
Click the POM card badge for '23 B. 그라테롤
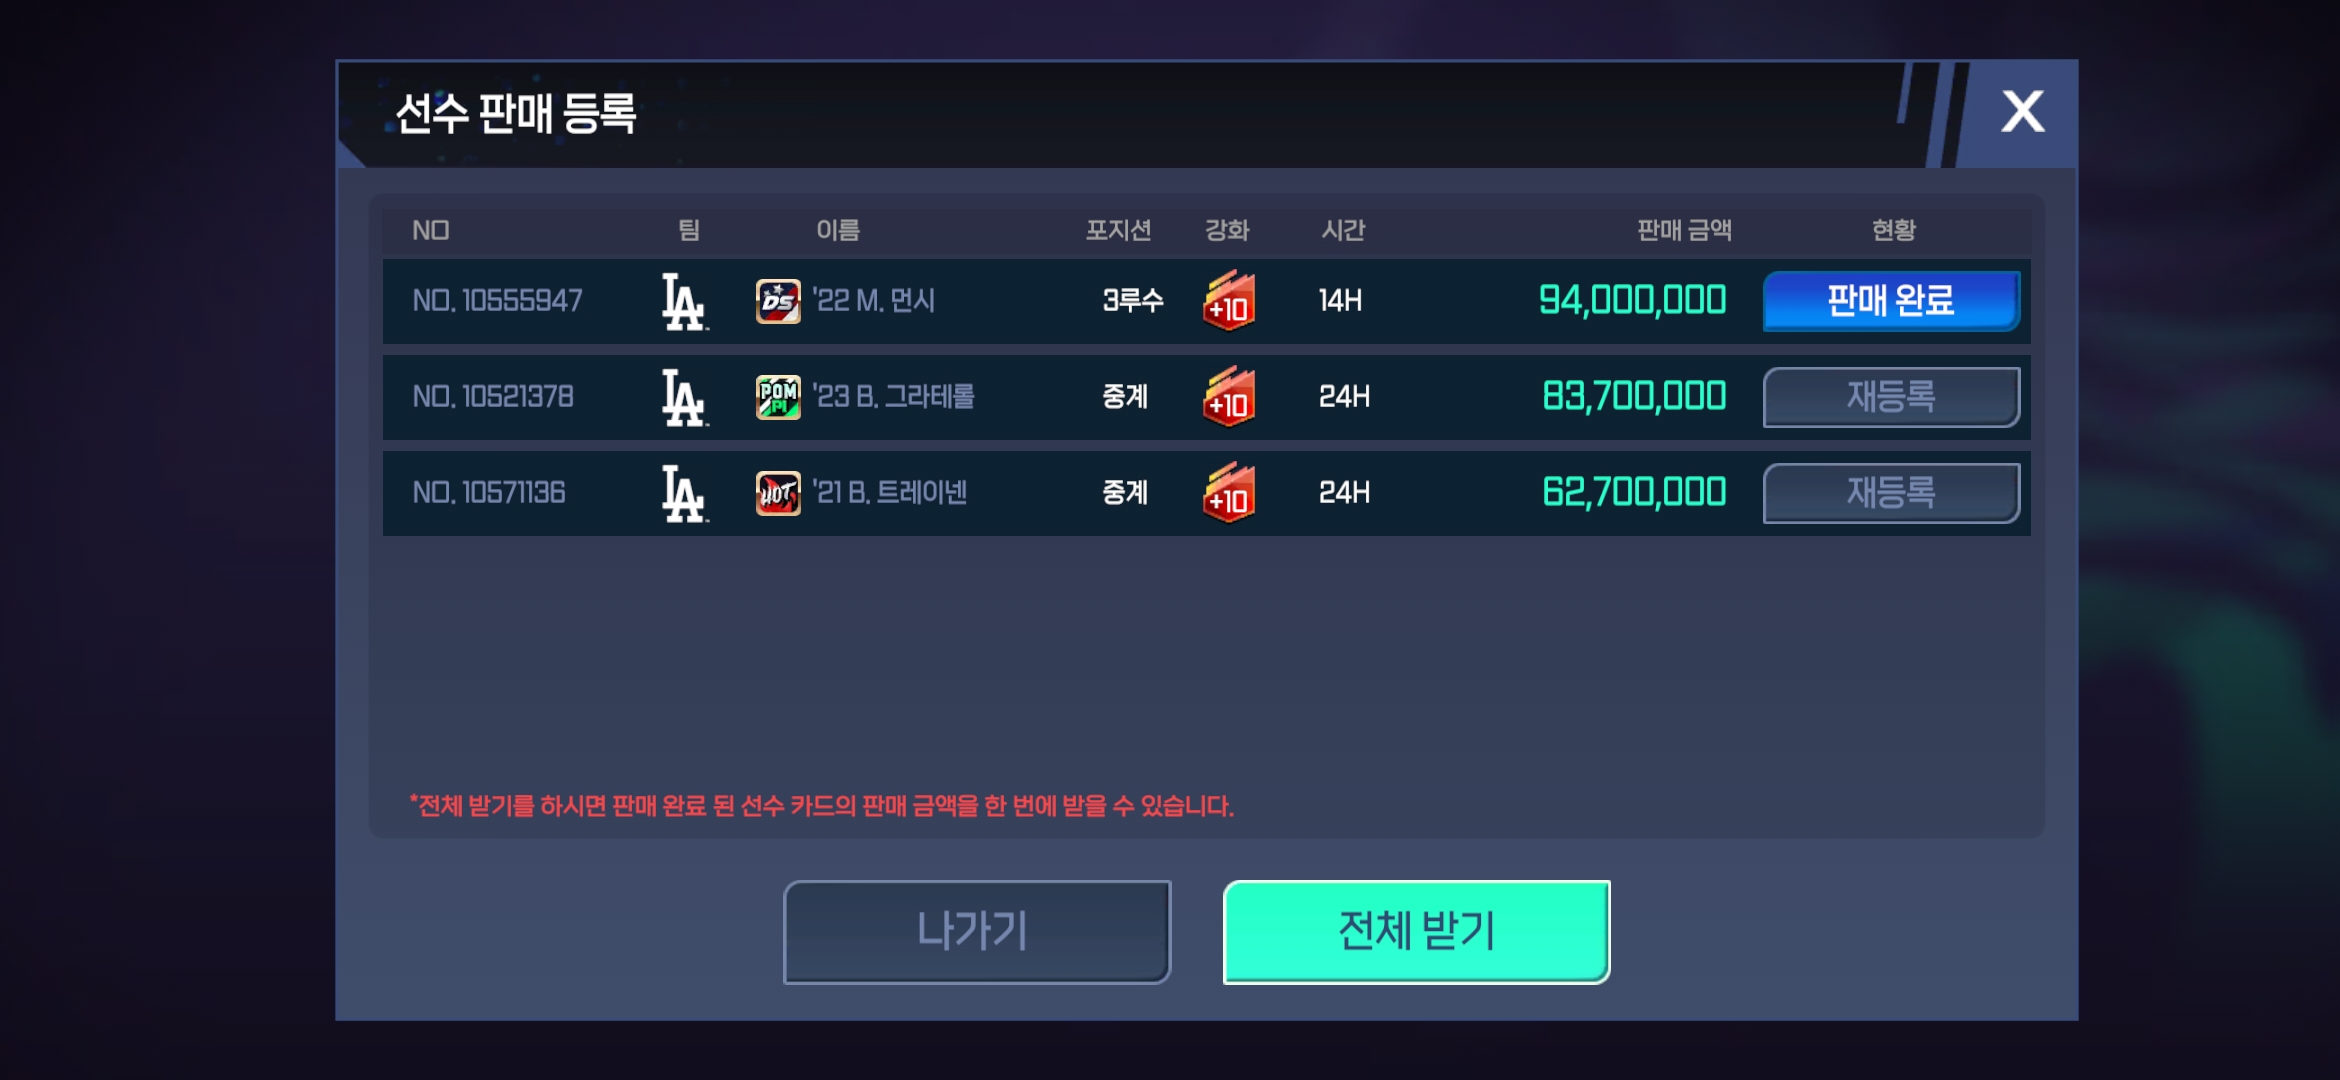pos(778,397)
